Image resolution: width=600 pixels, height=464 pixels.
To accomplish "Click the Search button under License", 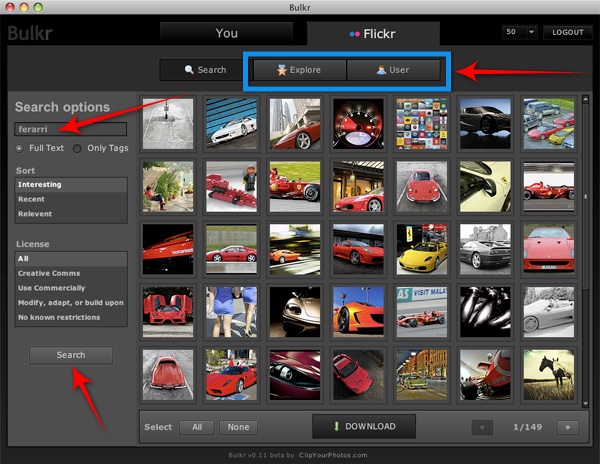I will point(71,355).
